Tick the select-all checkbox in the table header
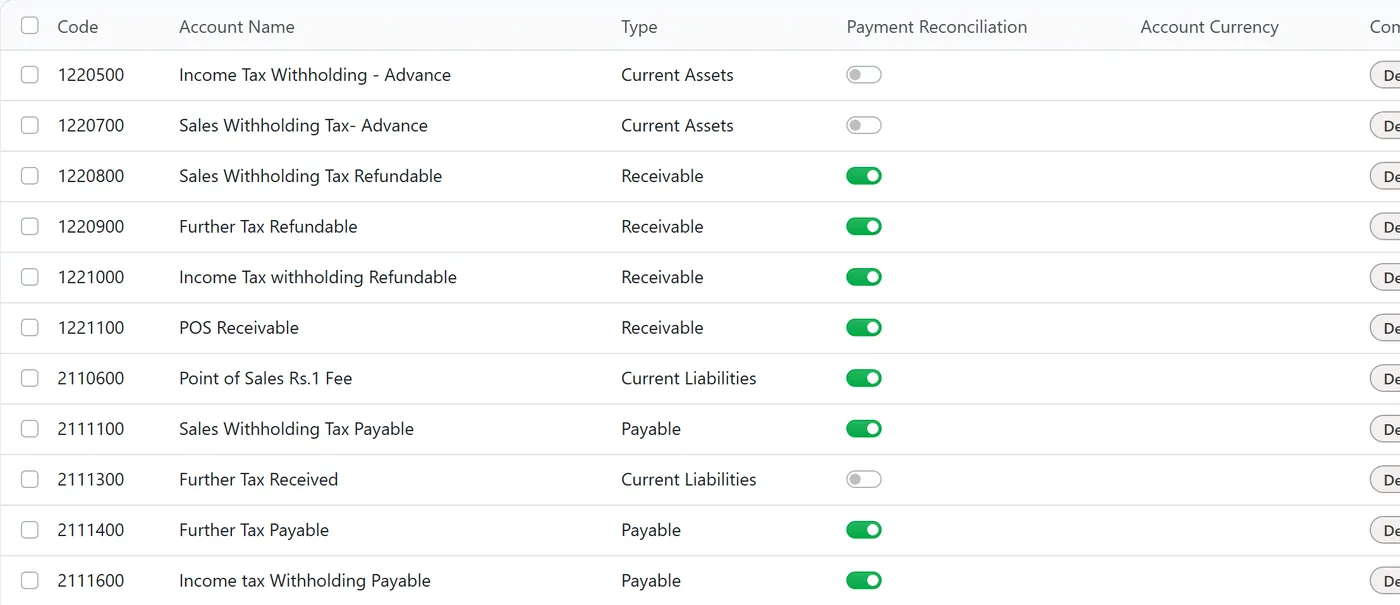 click(30, 26)
